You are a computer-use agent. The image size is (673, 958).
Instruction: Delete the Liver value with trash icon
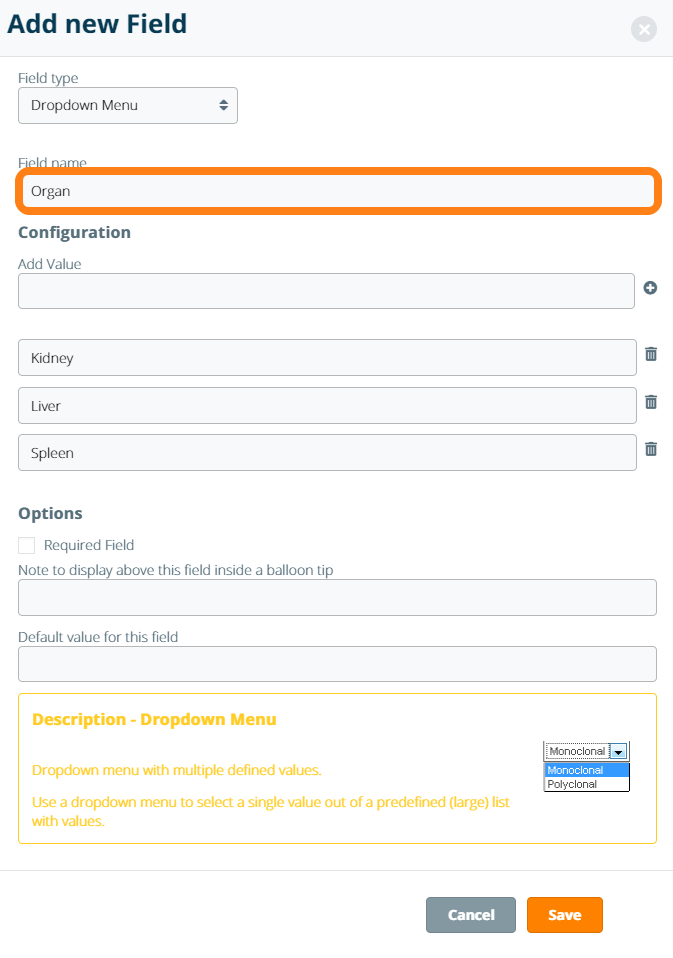[651, 402]
